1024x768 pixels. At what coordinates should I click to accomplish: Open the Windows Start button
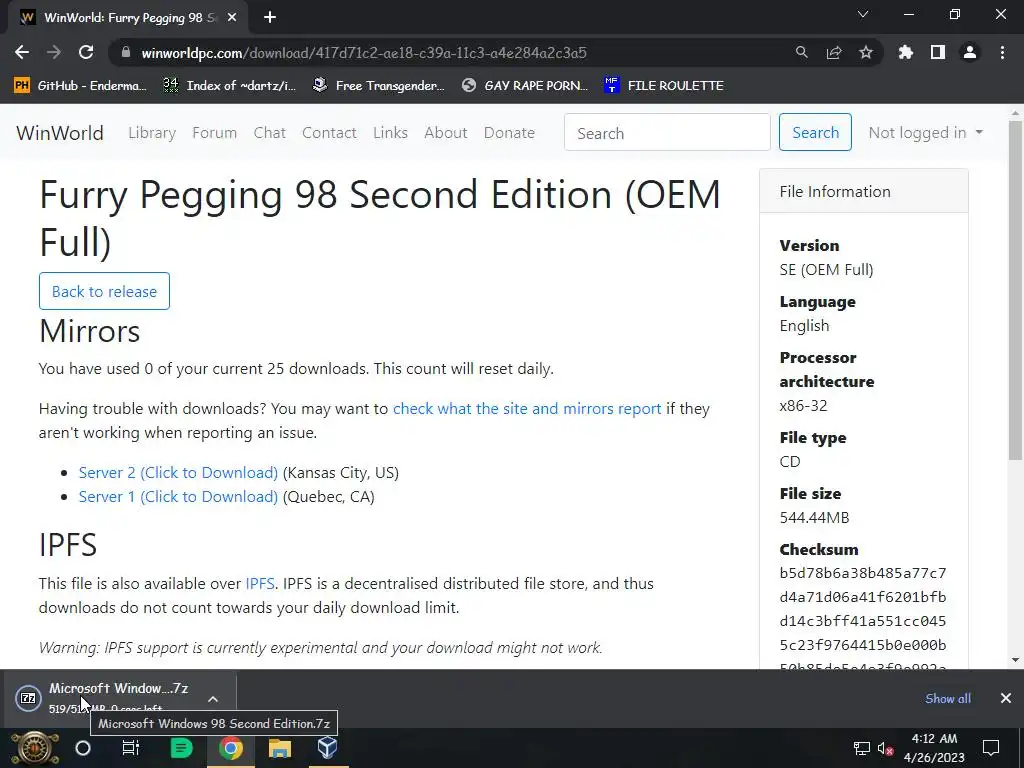tap(35, 748)
